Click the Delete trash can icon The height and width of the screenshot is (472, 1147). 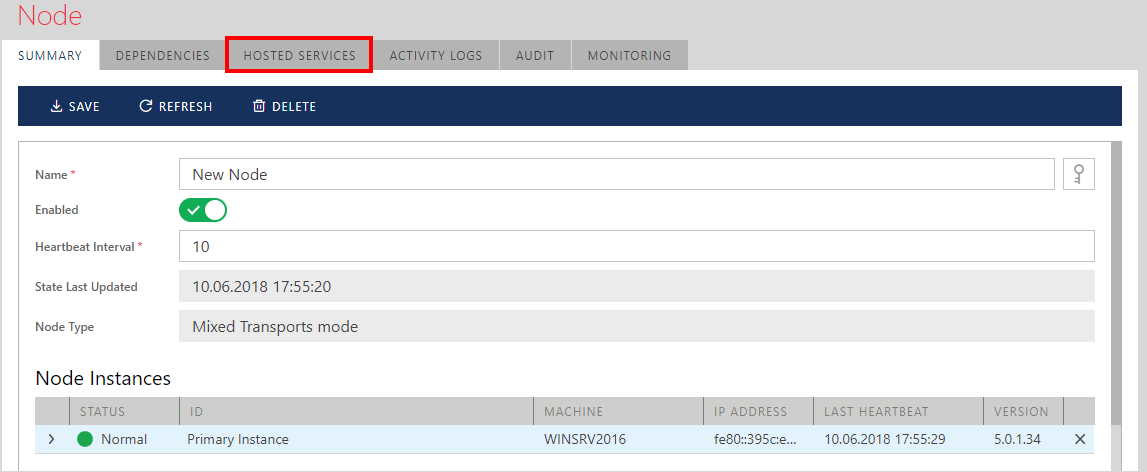259,106
